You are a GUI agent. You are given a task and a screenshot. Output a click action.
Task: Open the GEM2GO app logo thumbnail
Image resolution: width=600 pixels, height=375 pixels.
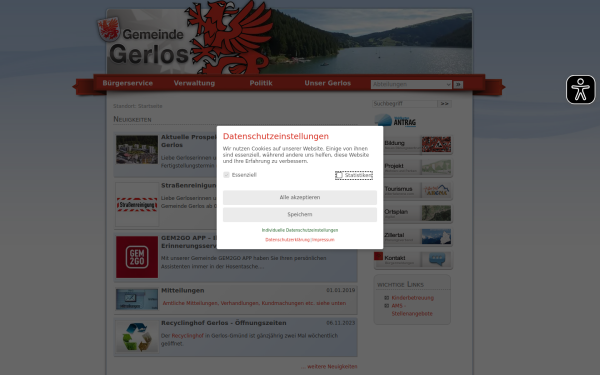click(137, 257)
